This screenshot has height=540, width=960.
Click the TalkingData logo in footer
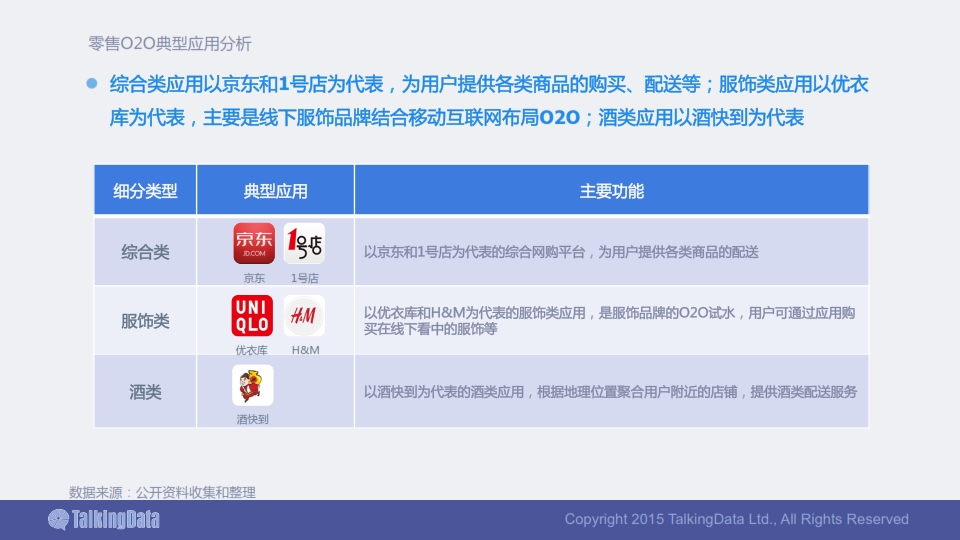pos(104,519)
